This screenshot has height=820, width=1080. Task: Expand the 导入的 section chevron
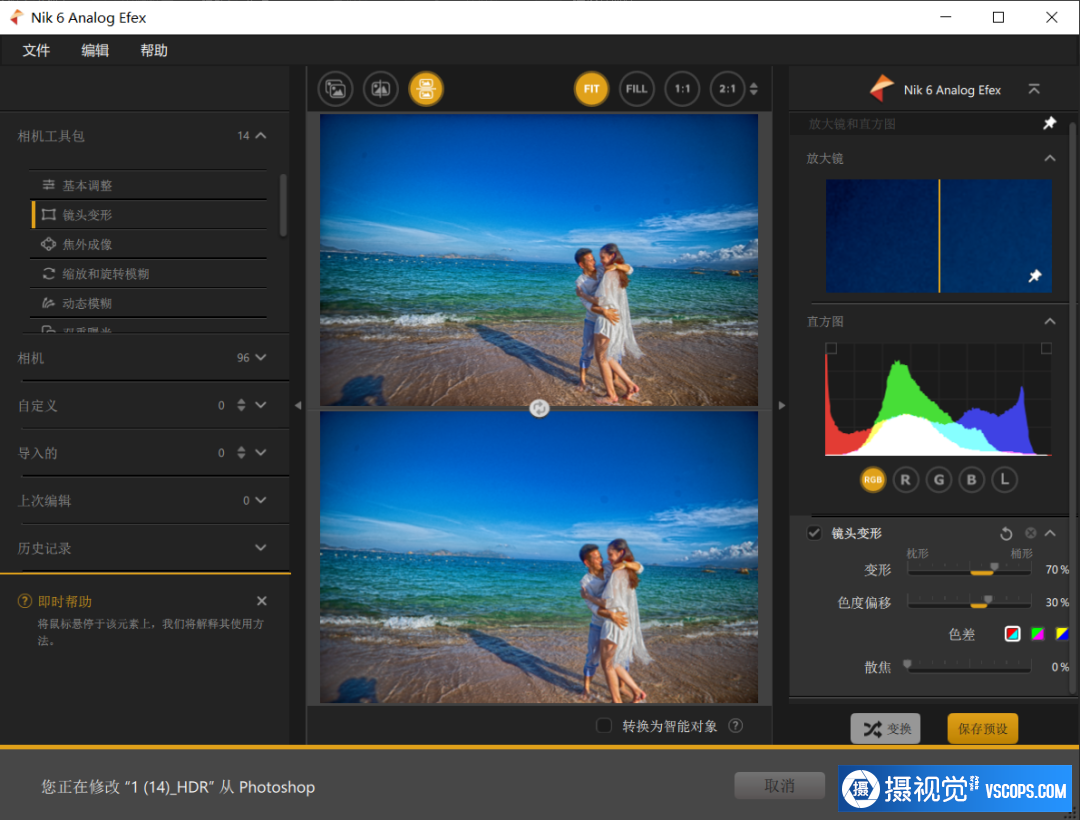261,452
